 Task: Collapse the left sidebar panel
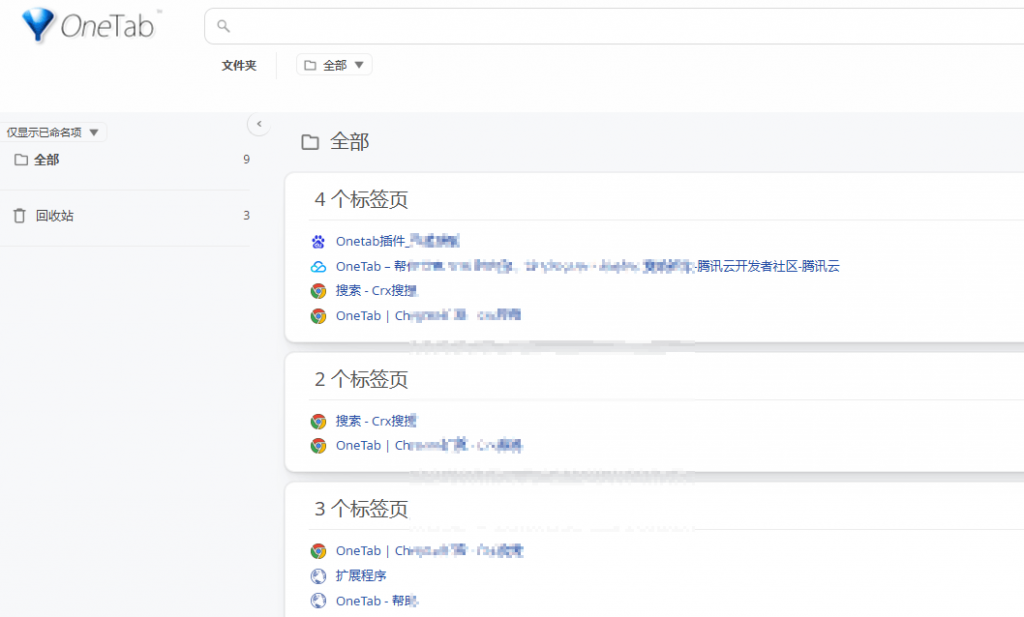click(259, 124)
